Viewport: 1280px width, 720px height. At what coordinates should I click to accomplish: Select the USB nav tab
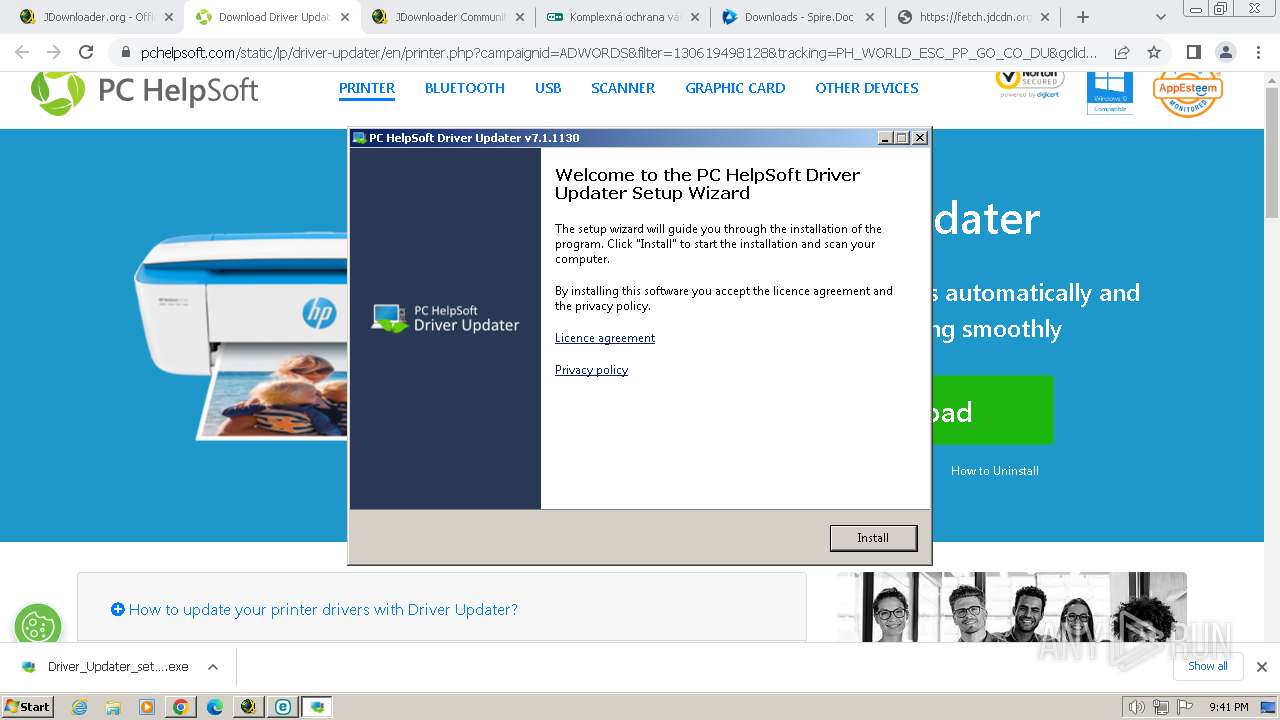click(548, 88)
